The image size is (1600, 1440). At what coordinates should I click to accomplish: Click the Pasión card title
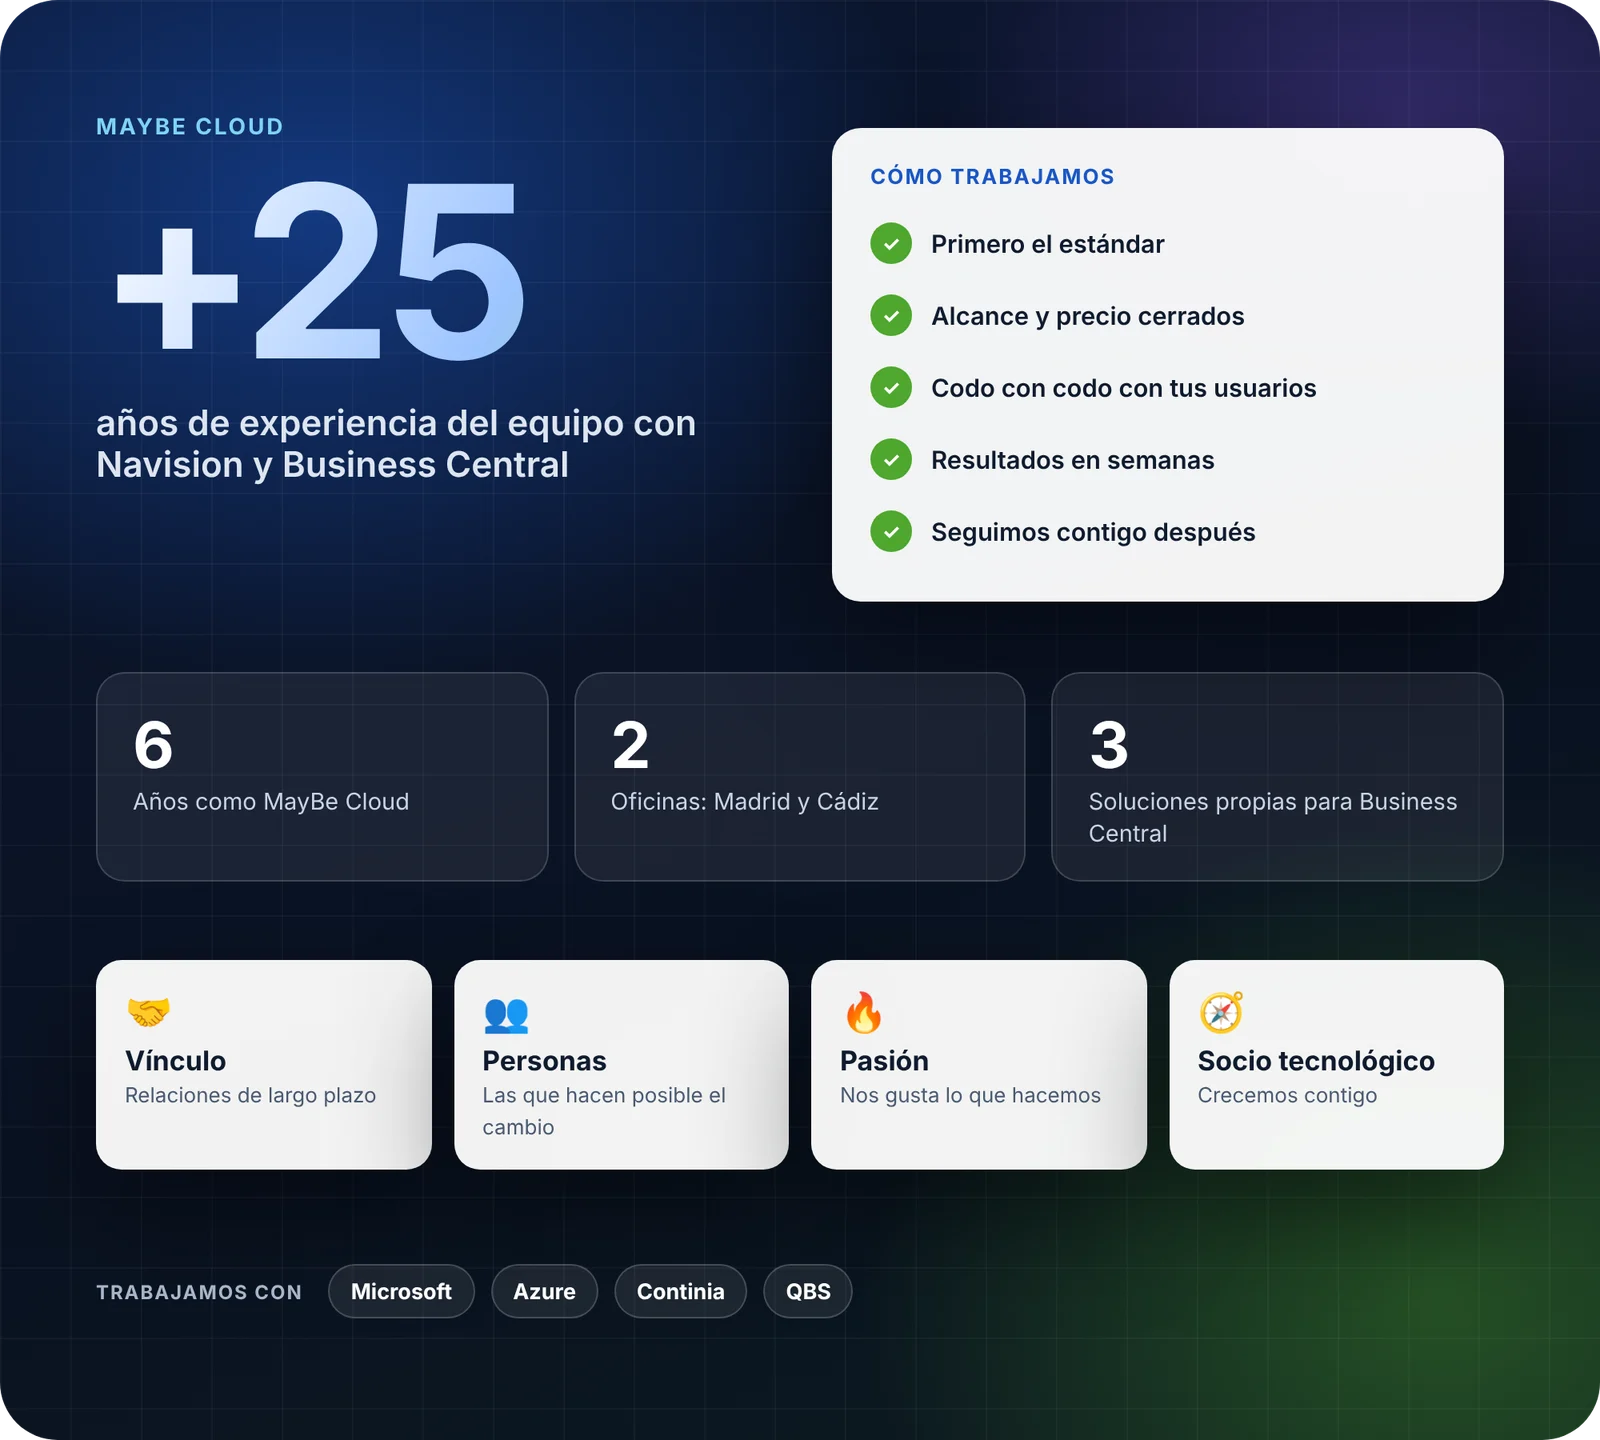885,1061
